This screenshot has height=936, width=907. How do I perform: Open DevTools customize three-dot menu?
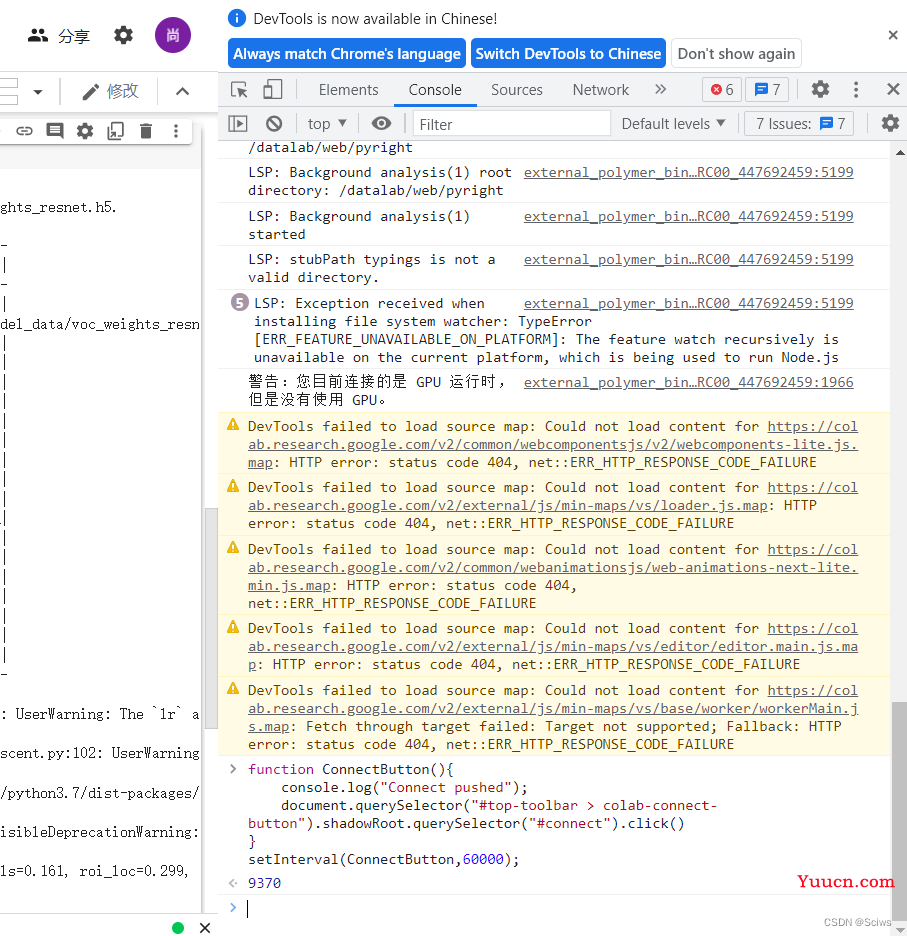click(x=856, y=90)
